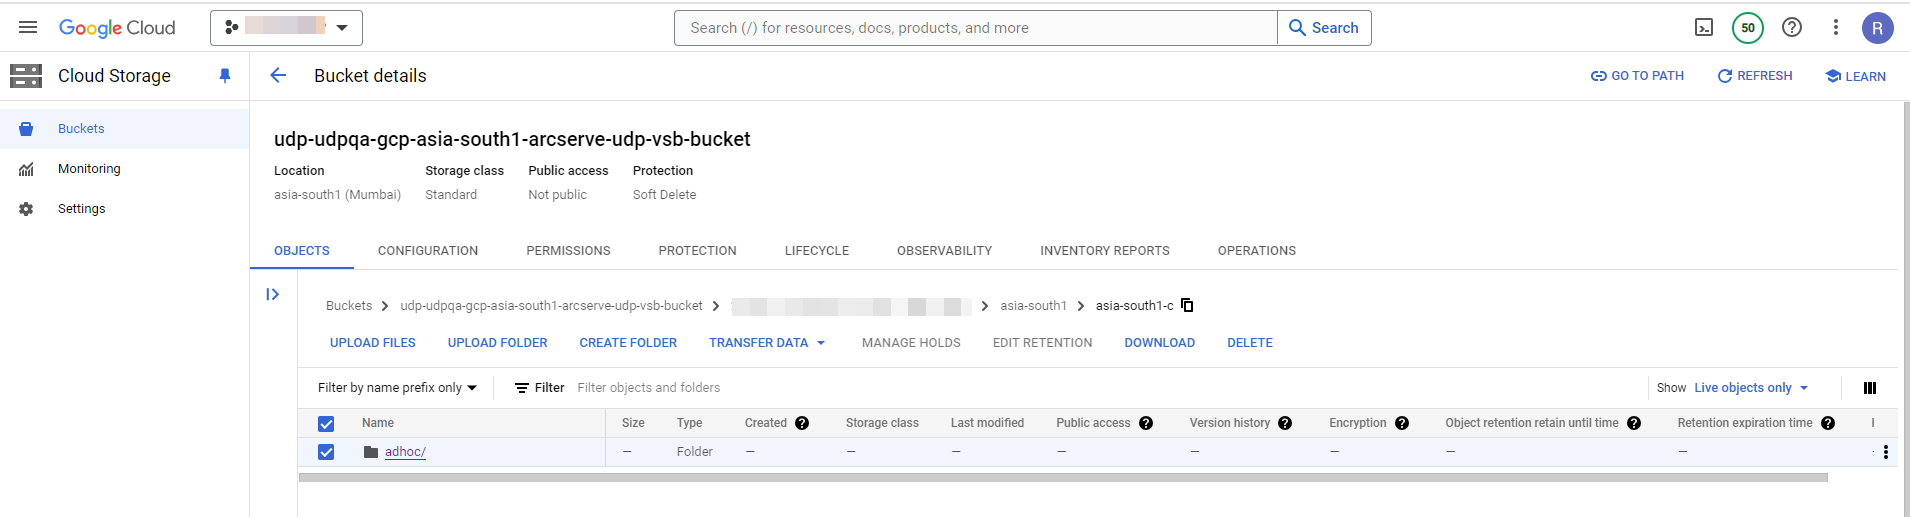Click the Buckets breadcrumb link
1910x517 pixels.
pos(349,306)
